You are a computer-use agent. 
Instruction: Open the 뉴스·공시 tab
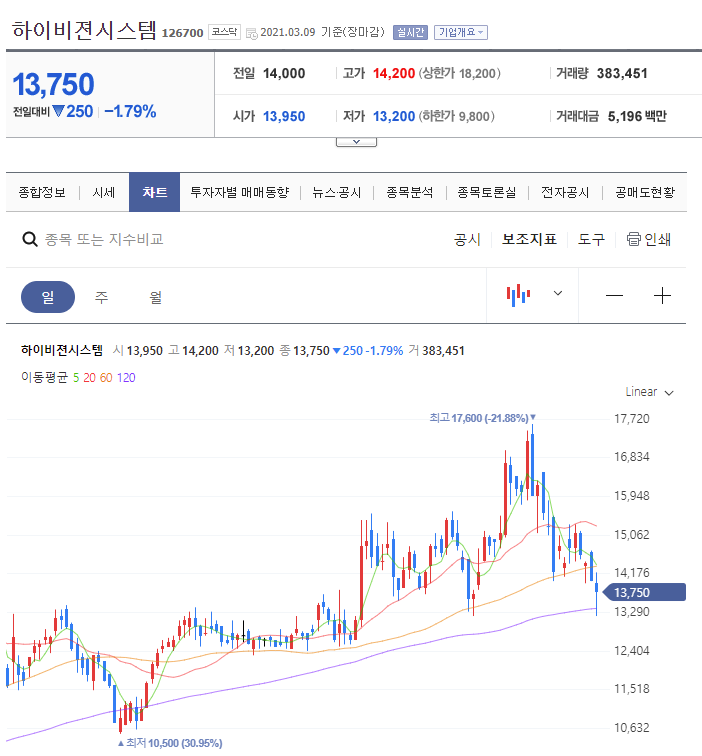pyautogui.click(x=337, y=192)
